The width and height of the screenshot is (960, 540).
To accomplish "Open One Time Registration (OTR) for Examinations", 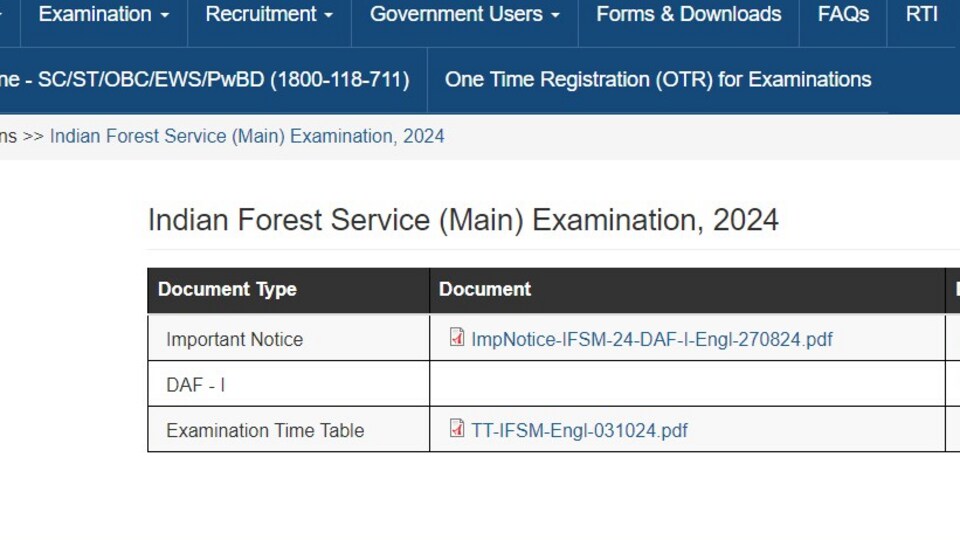I will [658, 80].
